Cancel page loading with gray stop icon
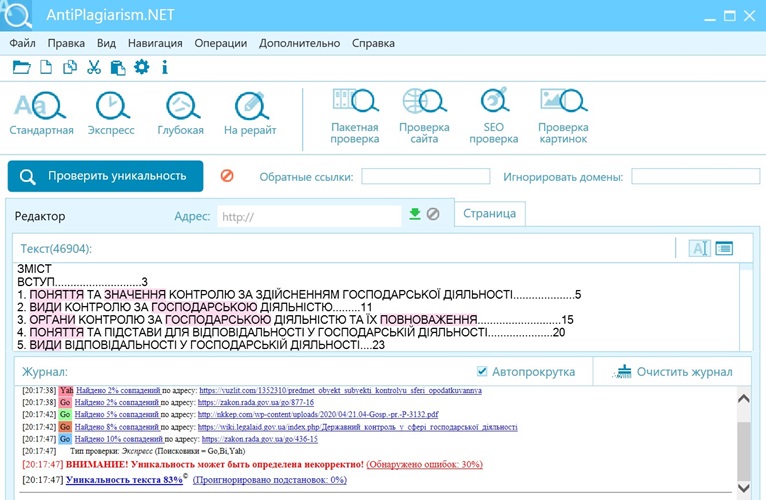Viewport: 766px width, 500px height. [433, 214]
